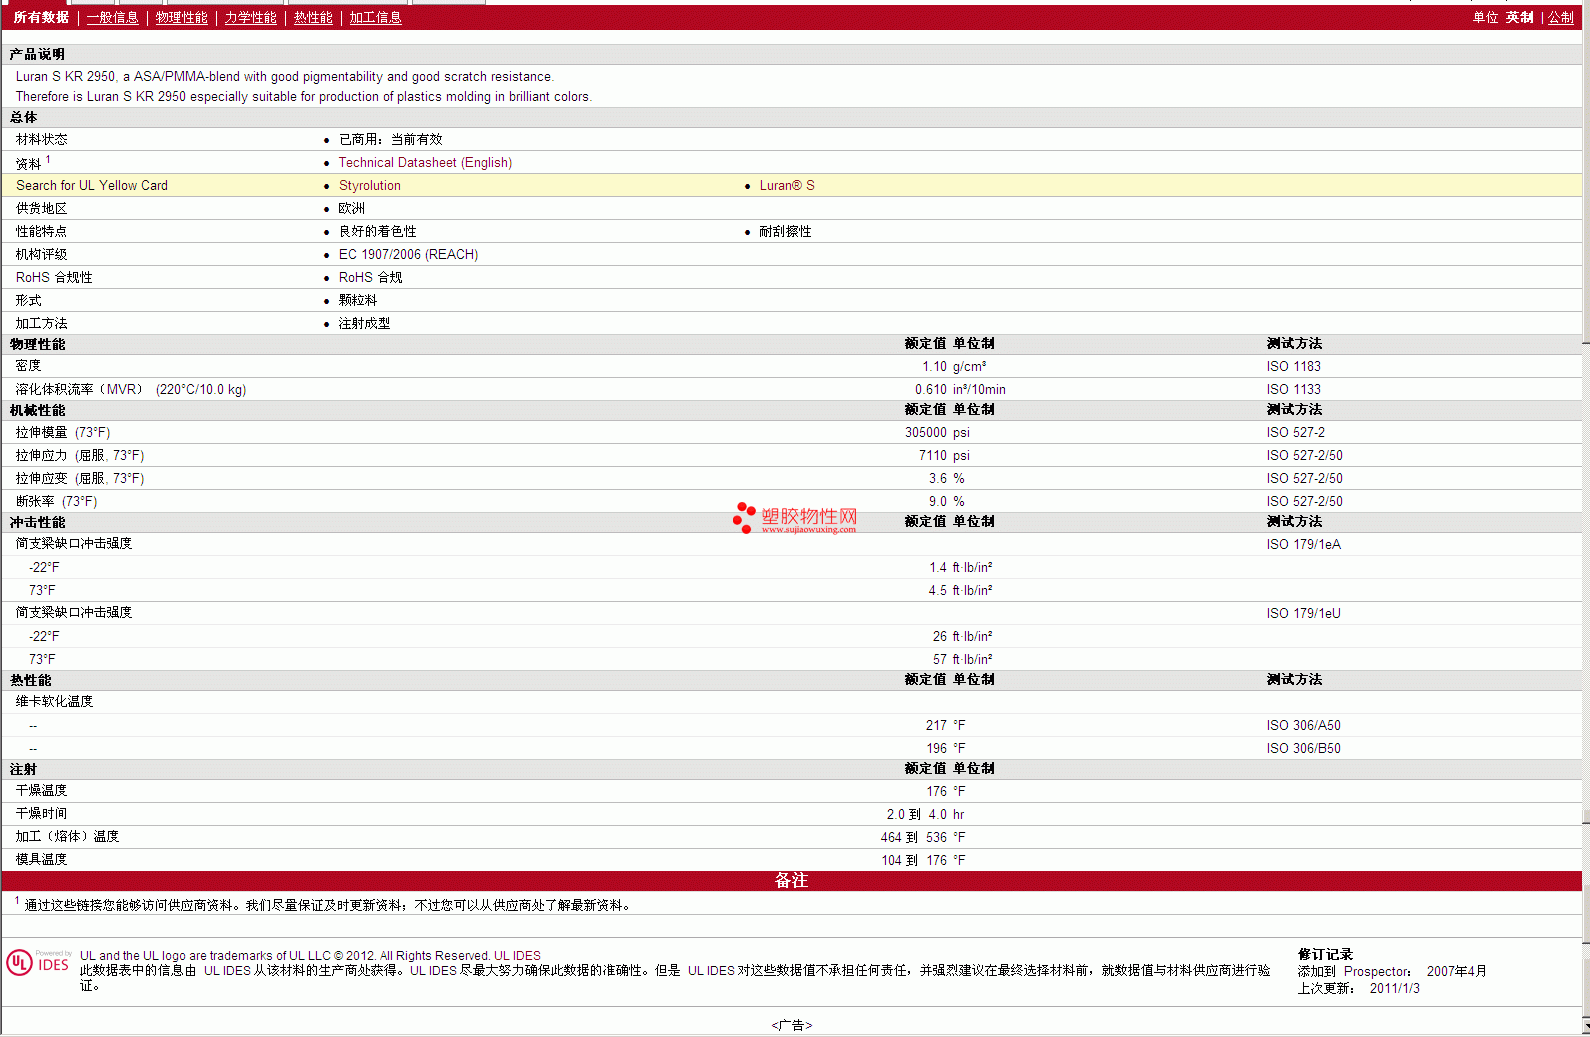Image resolution: width=1590 pixels, height=1037 pixels.
Task: Click the UL IDES logo
Action: [38, 962]
